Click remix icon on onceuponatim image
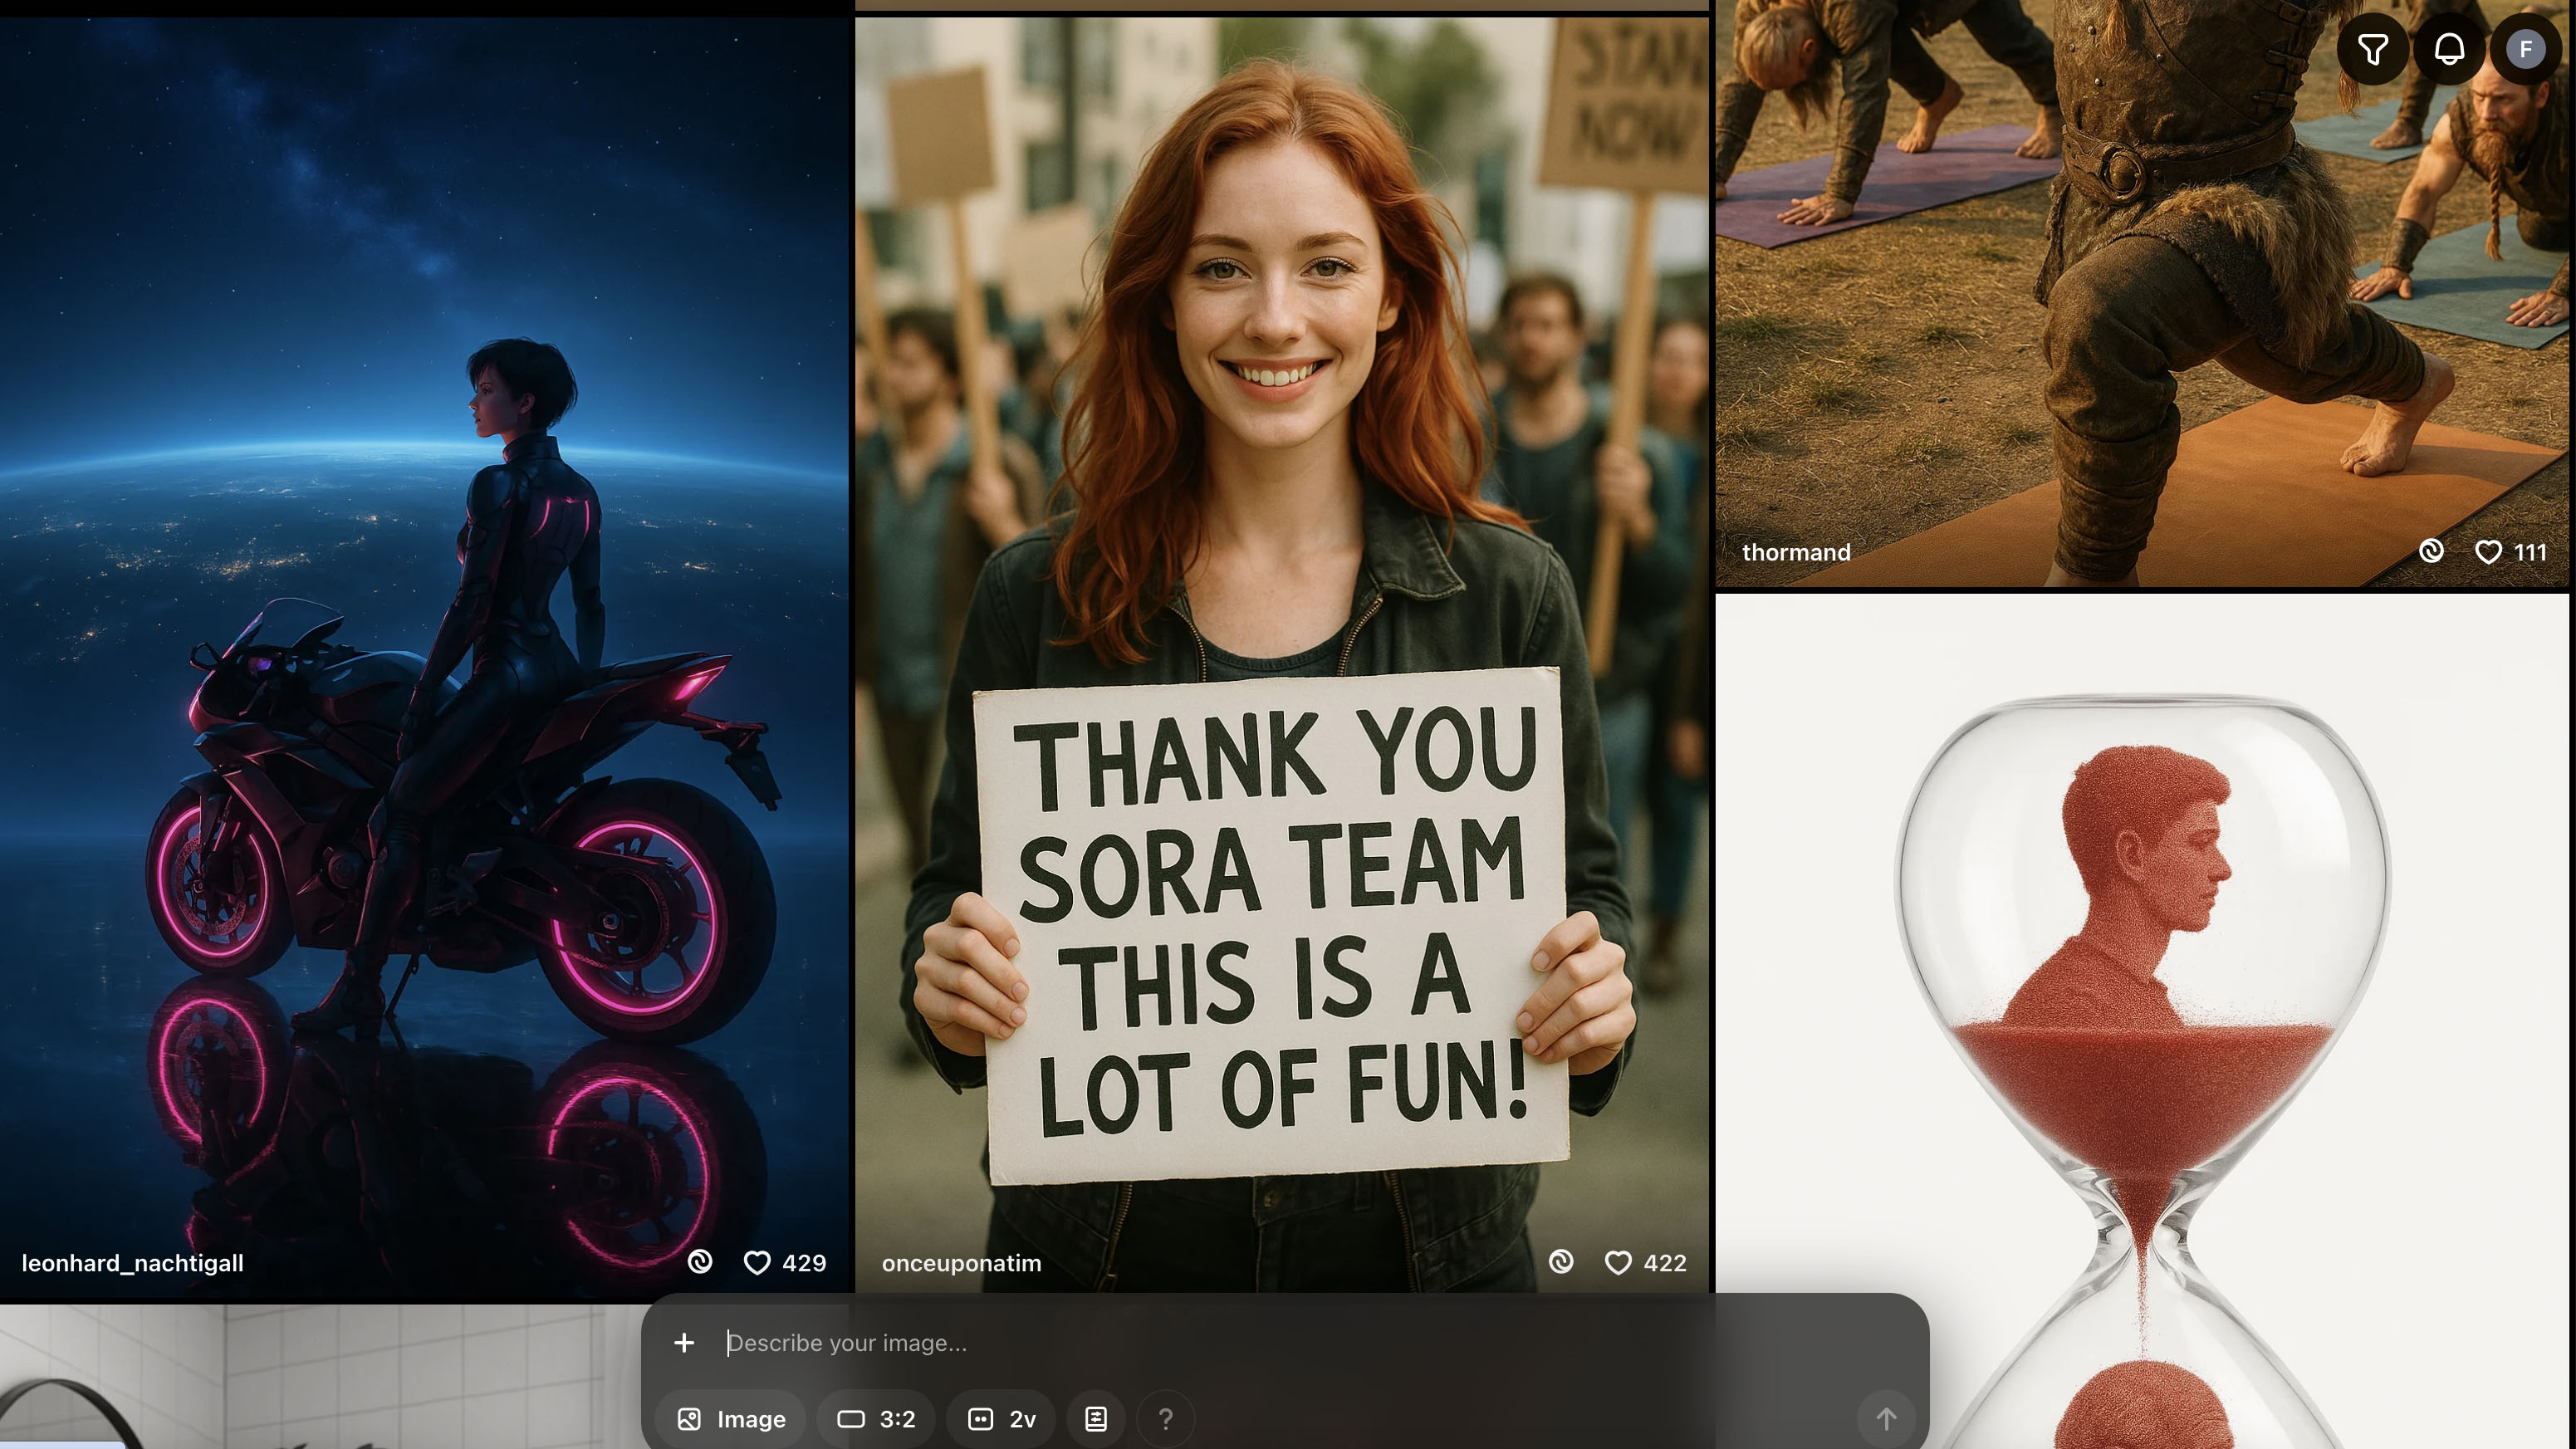 (1561, 1262)
